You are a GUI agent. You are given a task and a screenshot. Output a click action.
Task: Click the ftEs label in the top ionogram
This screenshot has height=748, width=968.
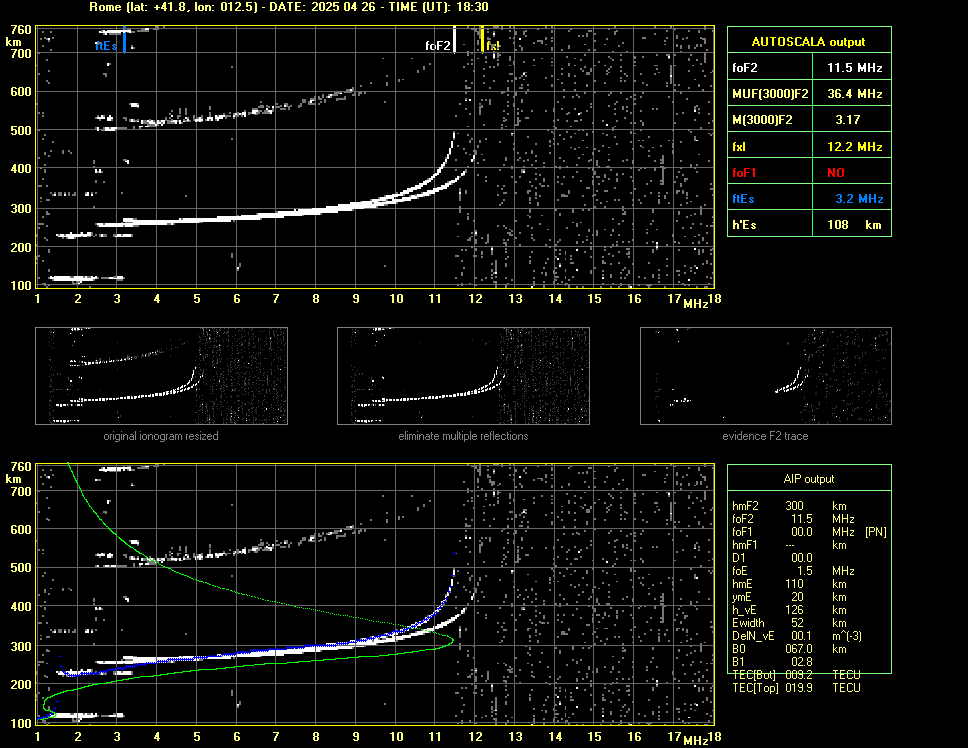pos(106,46)
